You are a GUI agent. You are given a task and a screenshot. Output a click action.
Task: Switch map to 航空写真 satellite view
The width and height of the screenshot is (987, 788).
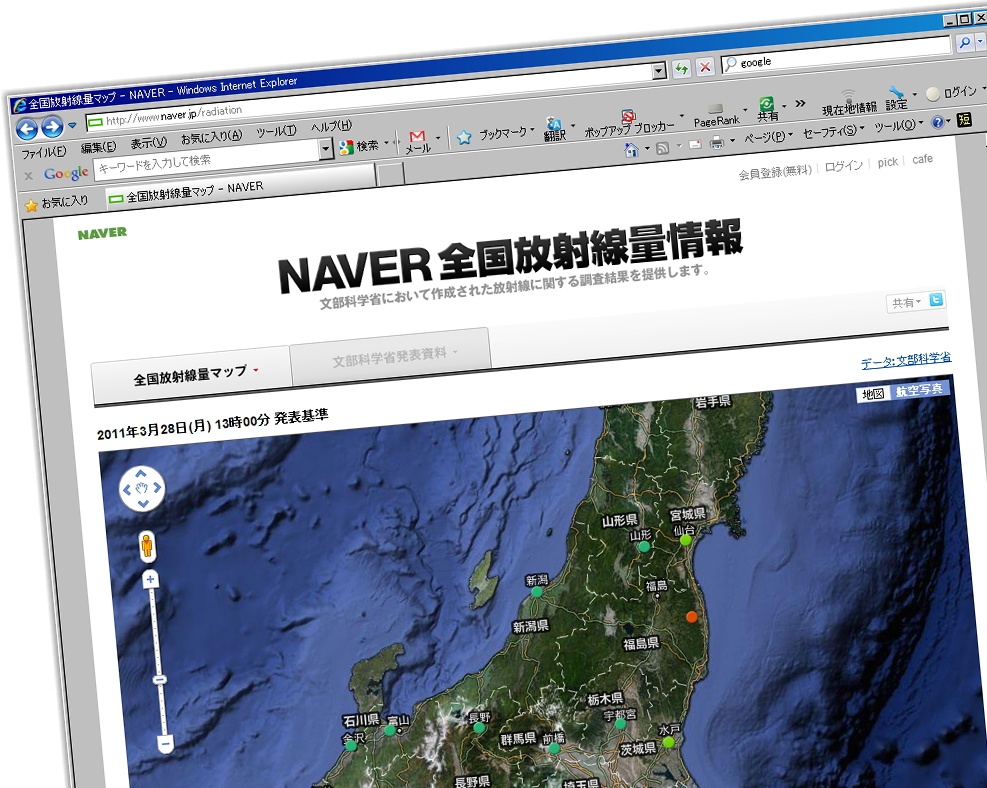point(919,390)
